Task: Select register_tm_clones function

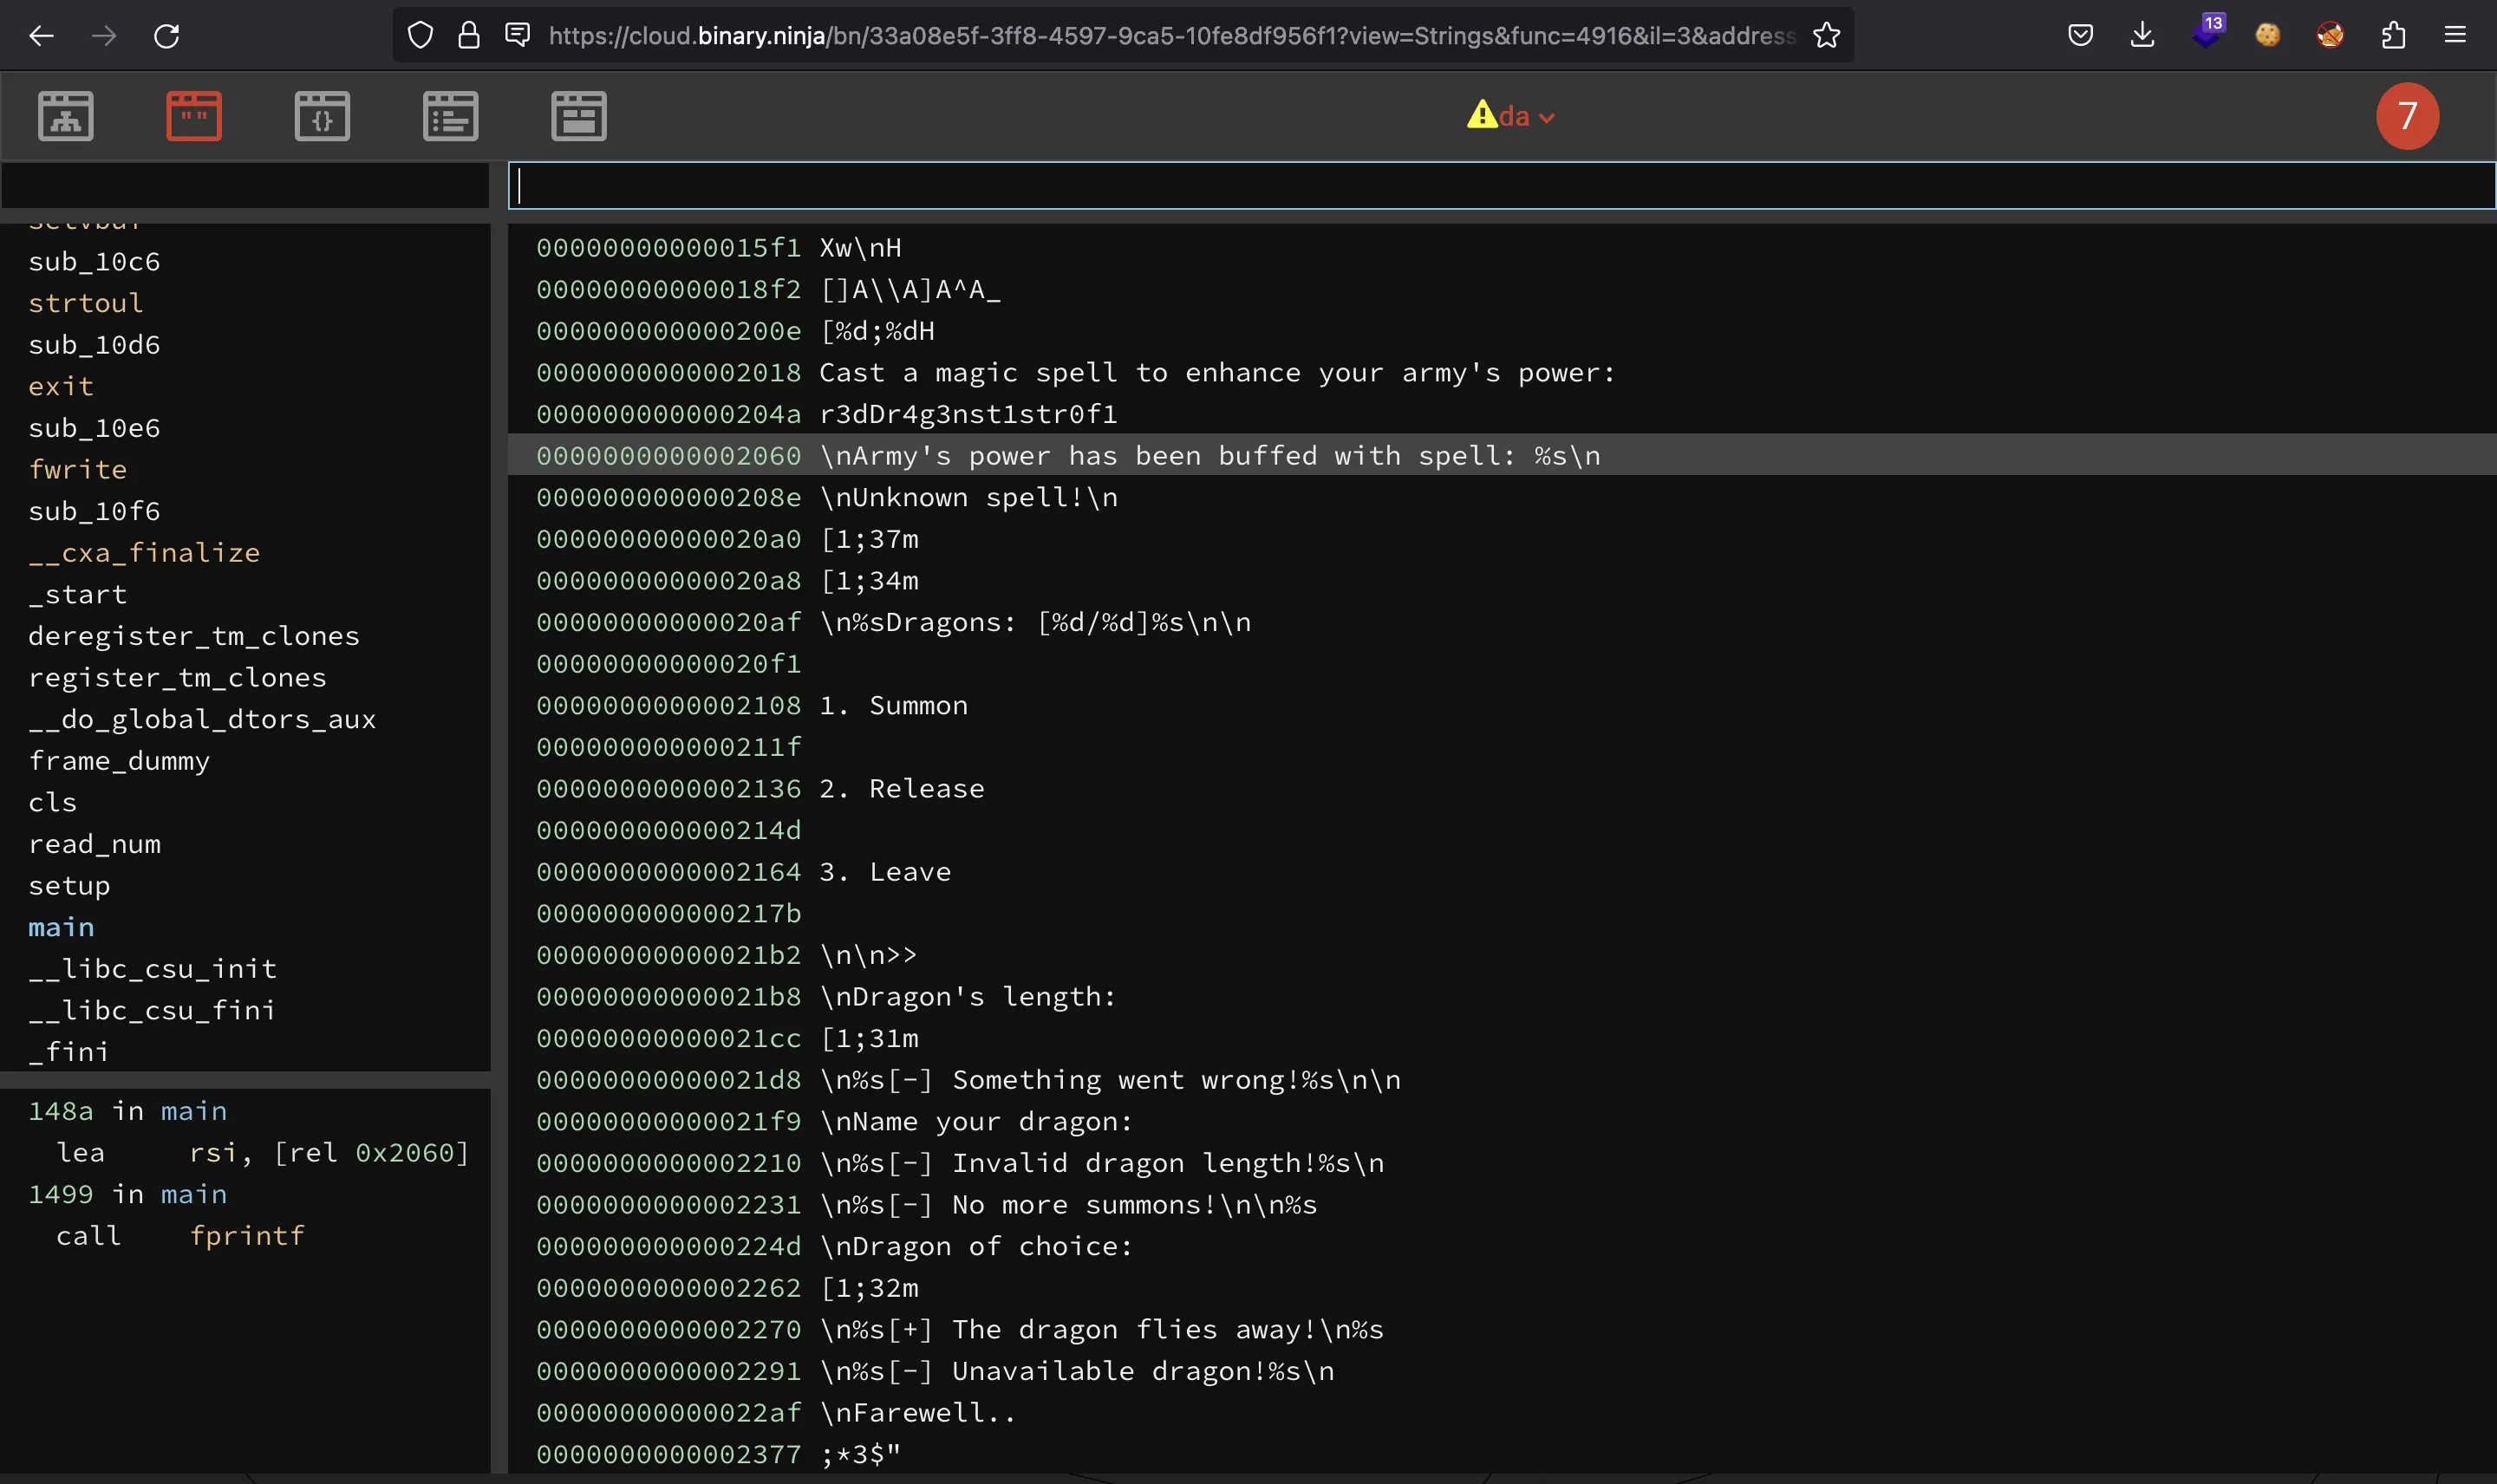Action: tap(177, 678)
